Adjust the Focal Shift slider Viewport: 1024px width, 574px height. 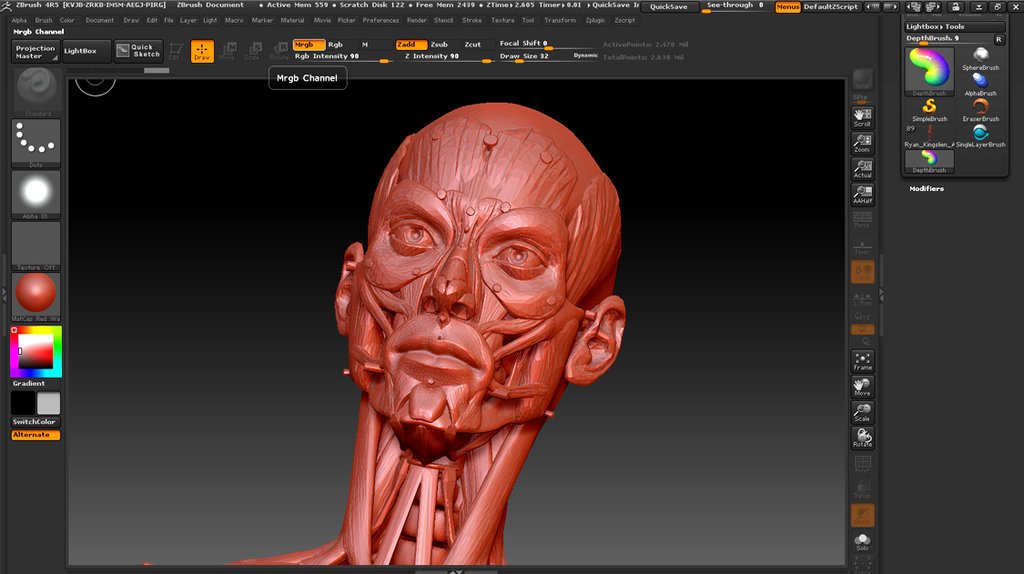coord(547,44)
